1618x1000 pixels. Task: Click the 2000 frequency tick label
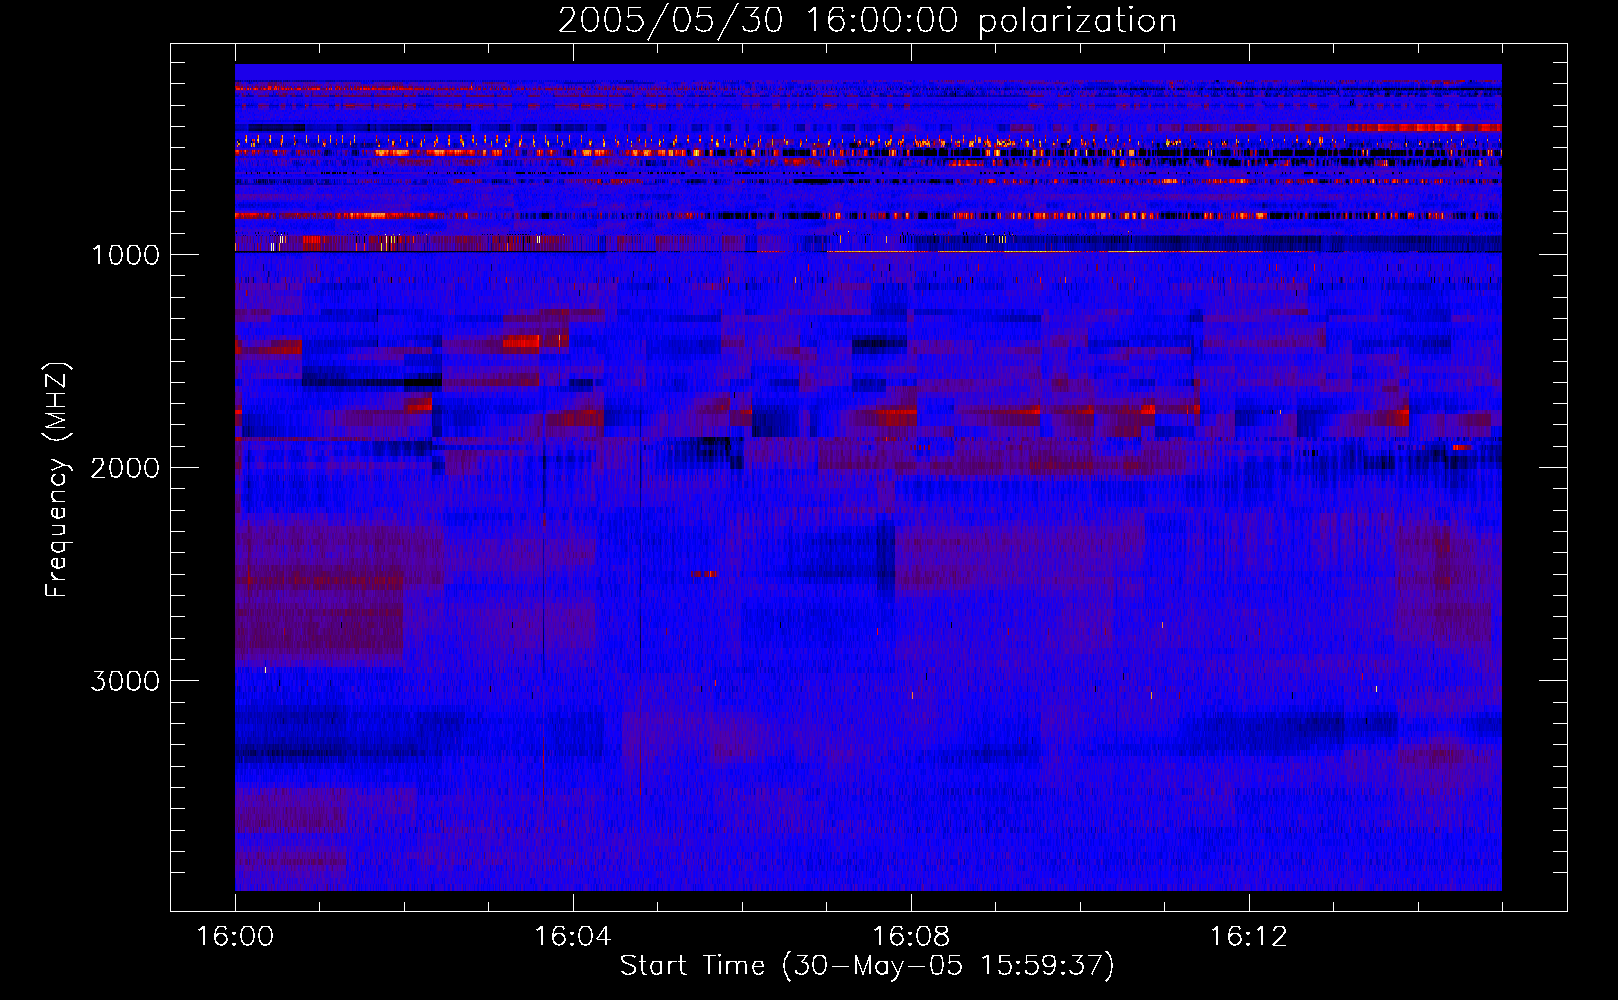125,468
